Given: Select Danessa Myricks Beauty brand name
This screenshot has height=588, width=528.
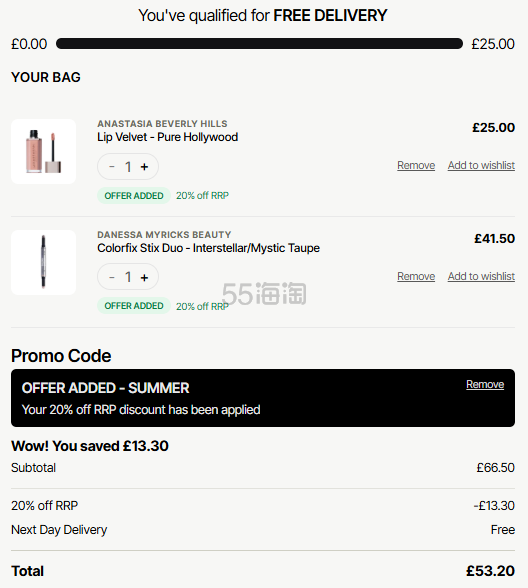Looking at the screenshot, I should pyautogui.click(x=164, y=235).
